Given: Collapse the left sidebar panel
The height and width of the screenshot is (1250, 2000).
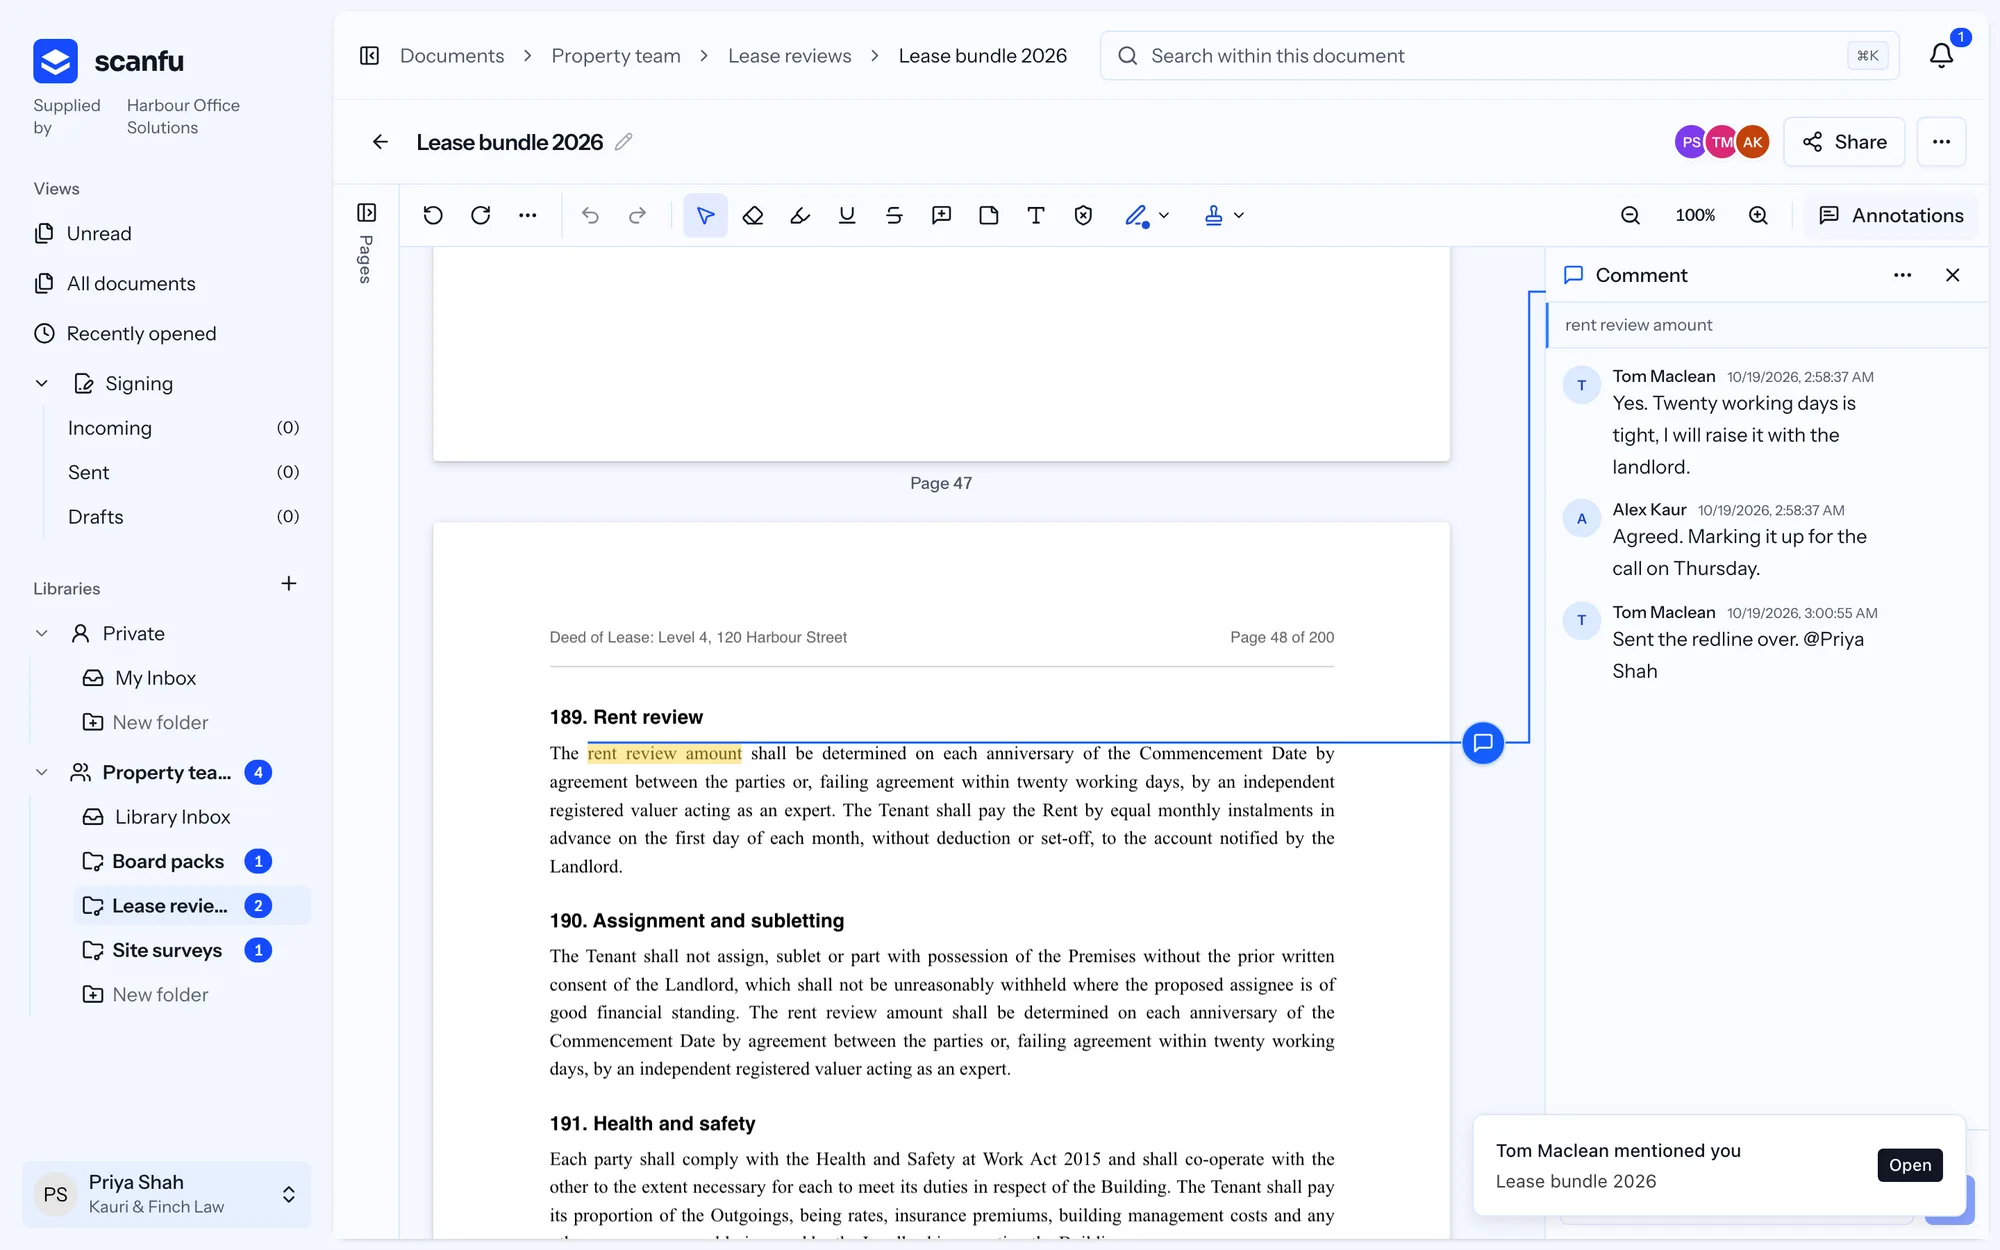Looking at the screenshot, I should [x=369, y=56].
